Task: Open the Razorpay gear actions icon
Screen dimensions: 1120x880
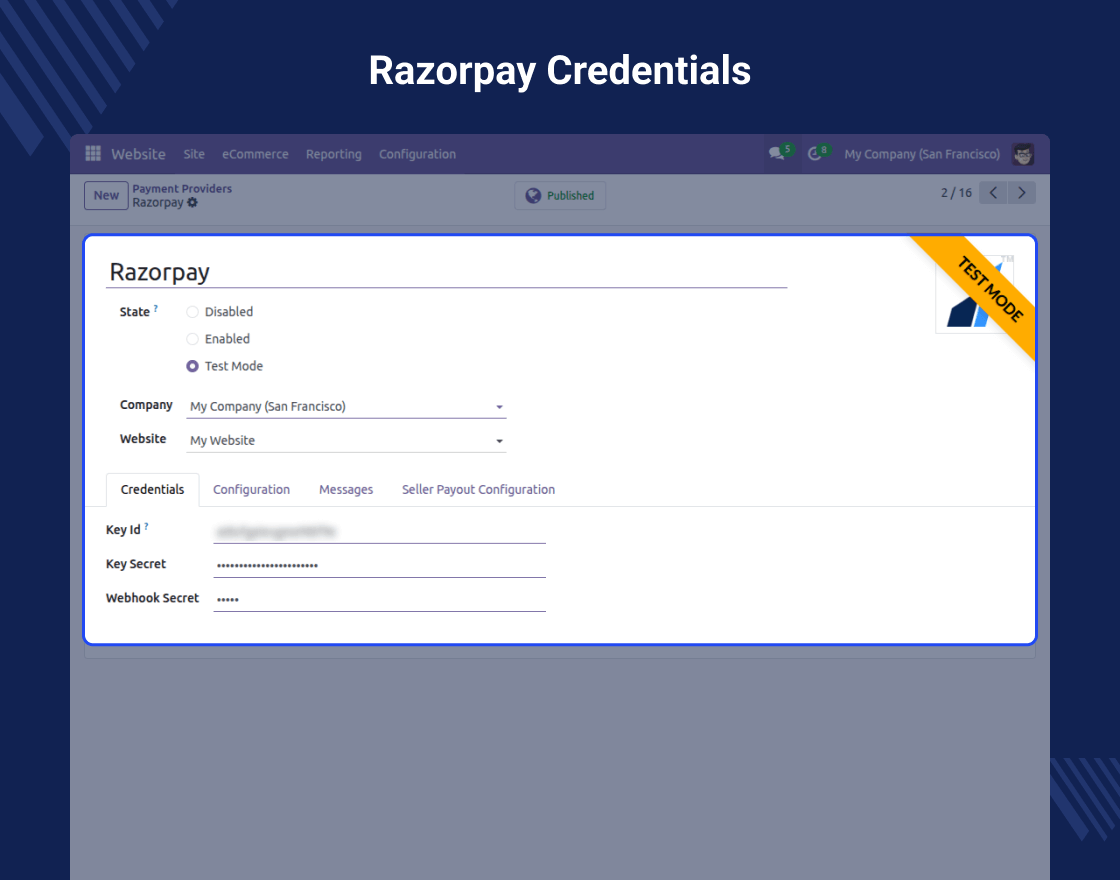Action: pyautogui.click(x=192, y=203)
